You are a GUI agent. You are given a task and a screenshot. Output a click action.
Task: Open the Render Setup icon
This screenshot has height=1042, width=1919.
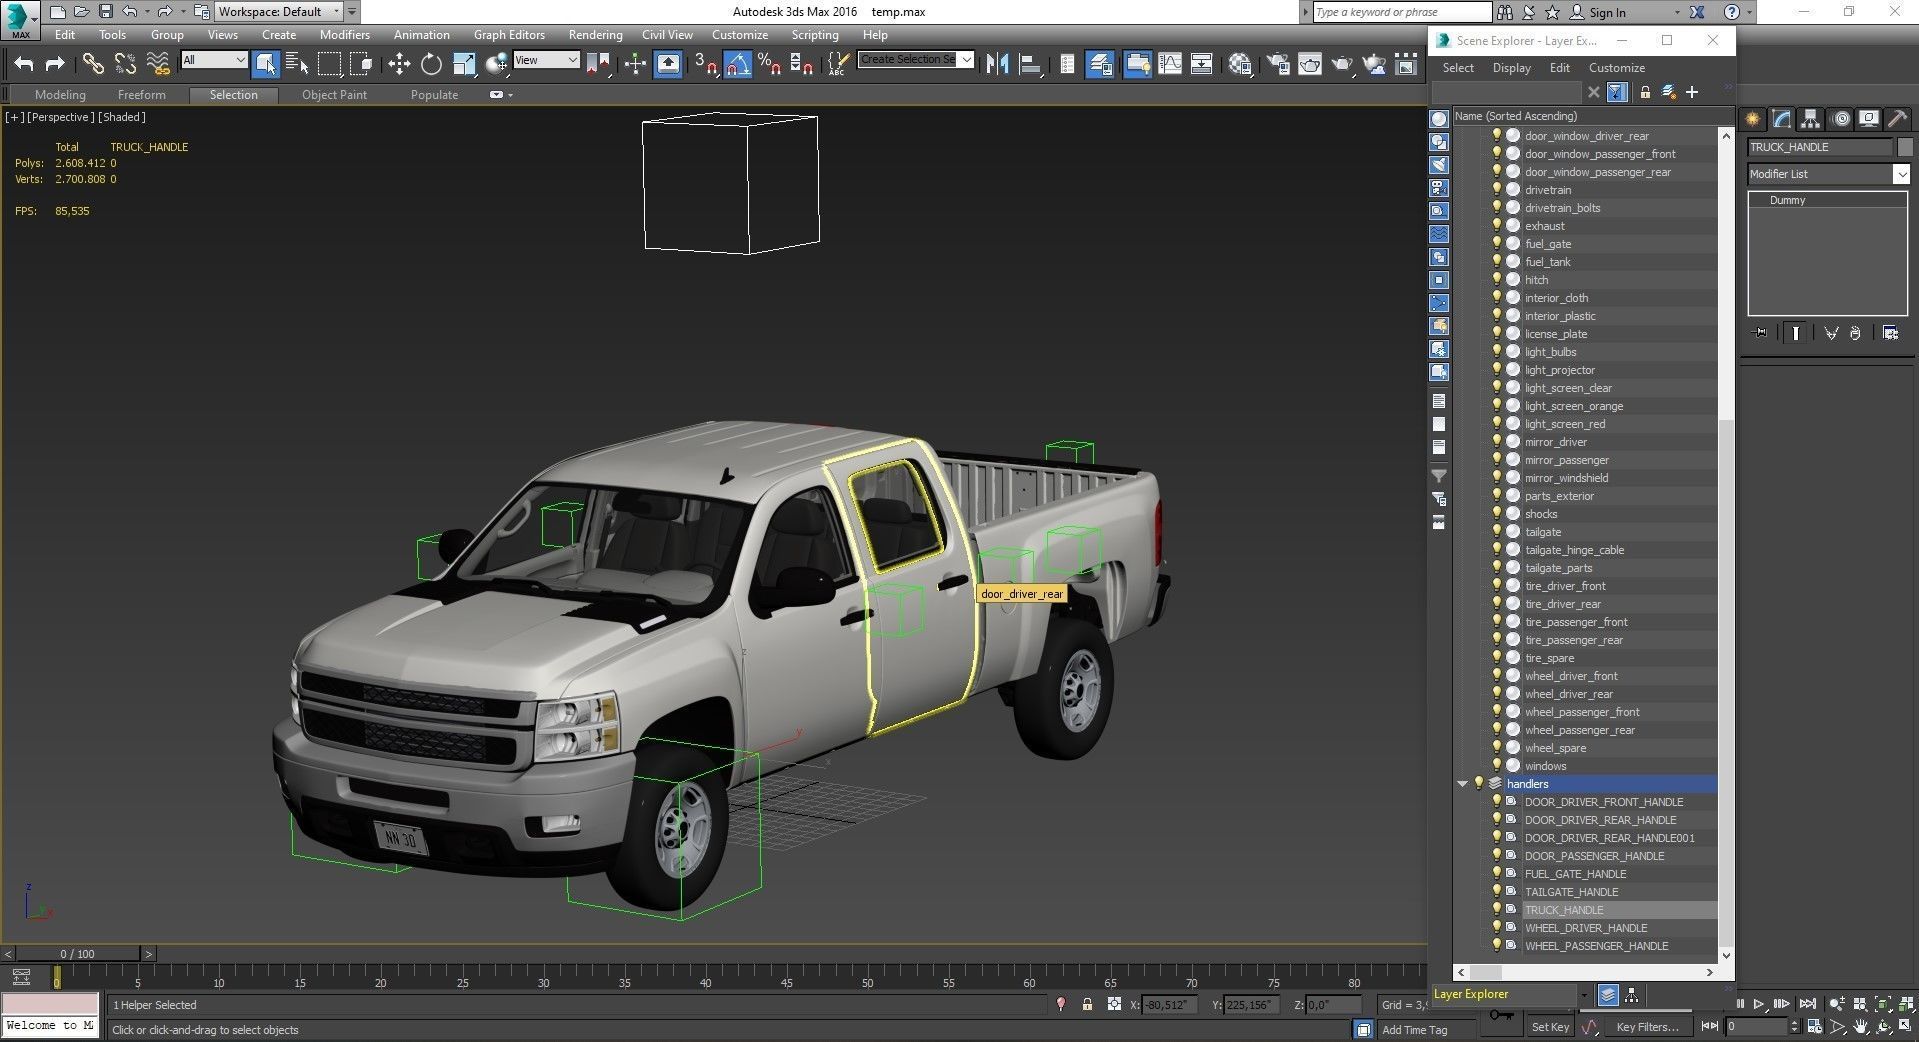1278,64
